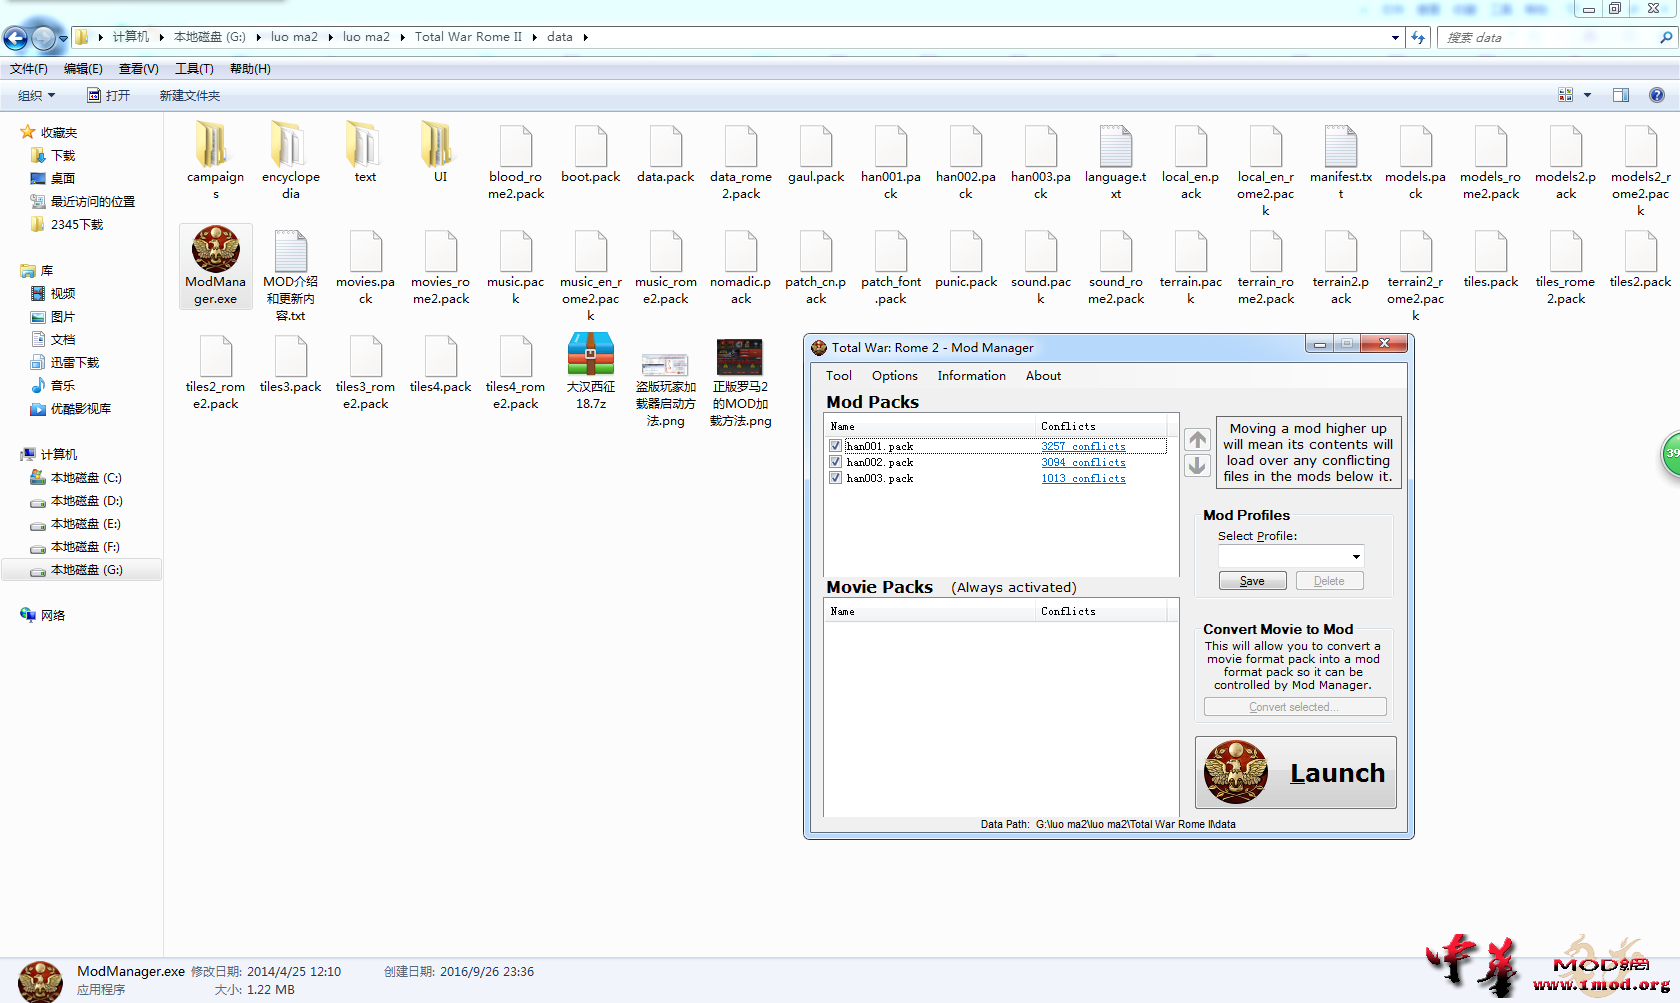Select the campaigns folder icon
This screenshot has height=1003, width=1680.
tap(213, 145)
